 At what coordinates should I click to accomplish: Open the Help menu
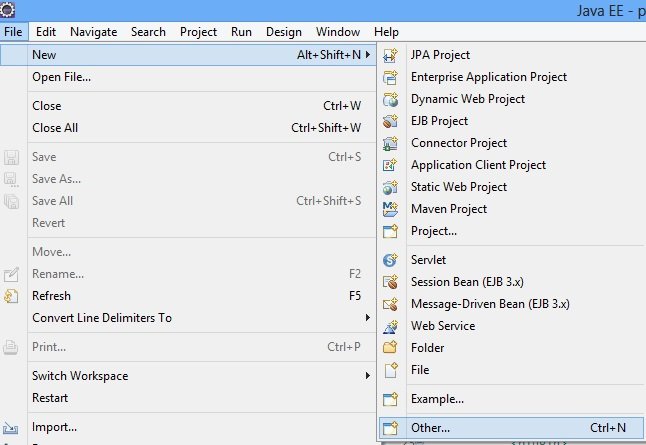pyautogui.click(x=386, y=32)
